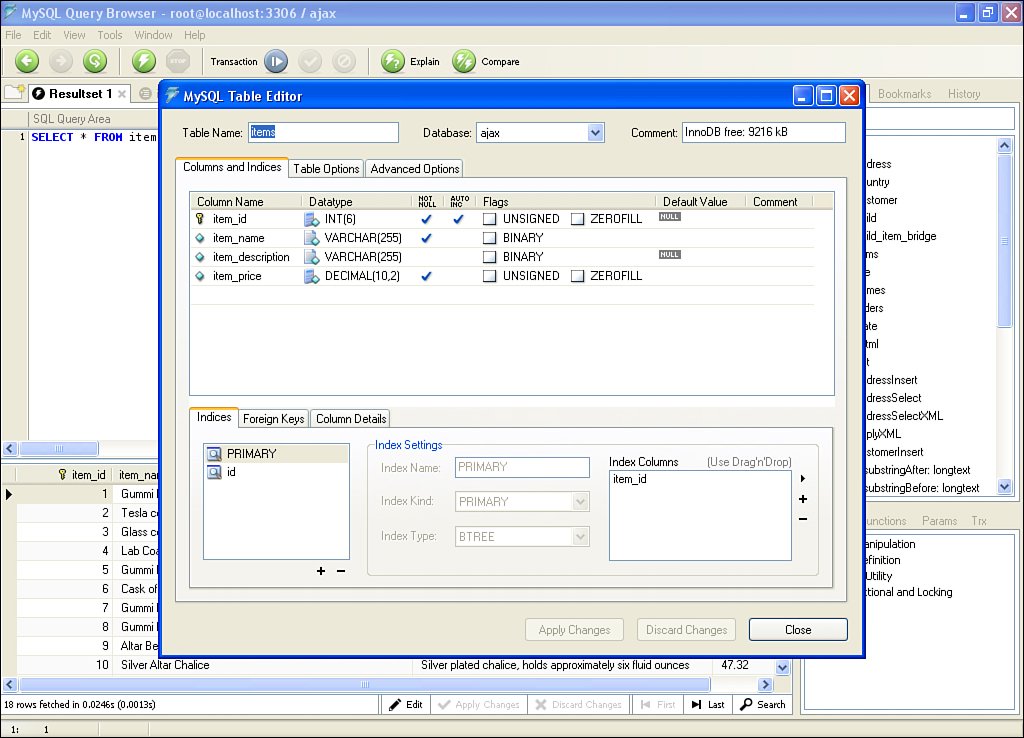Toggle UNSIGNED flag for item_price
1024x738 pixels.
coord(490,276)
